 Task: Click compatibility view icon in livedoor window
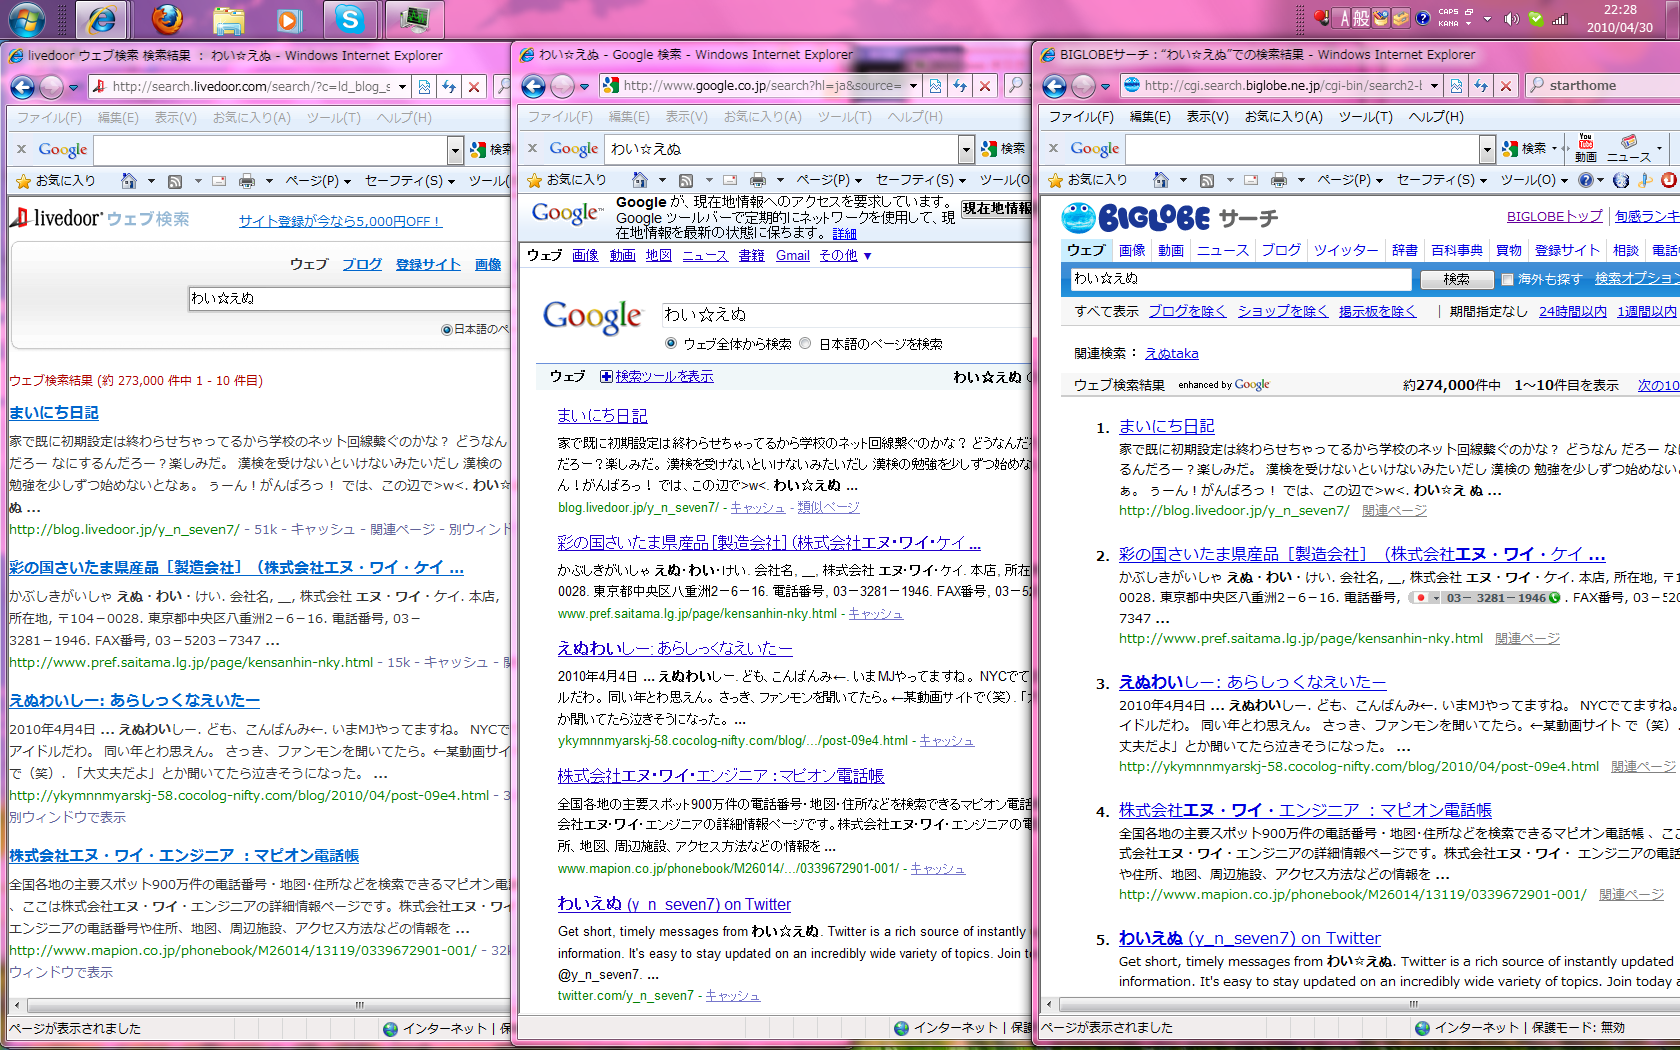point(424,87)
